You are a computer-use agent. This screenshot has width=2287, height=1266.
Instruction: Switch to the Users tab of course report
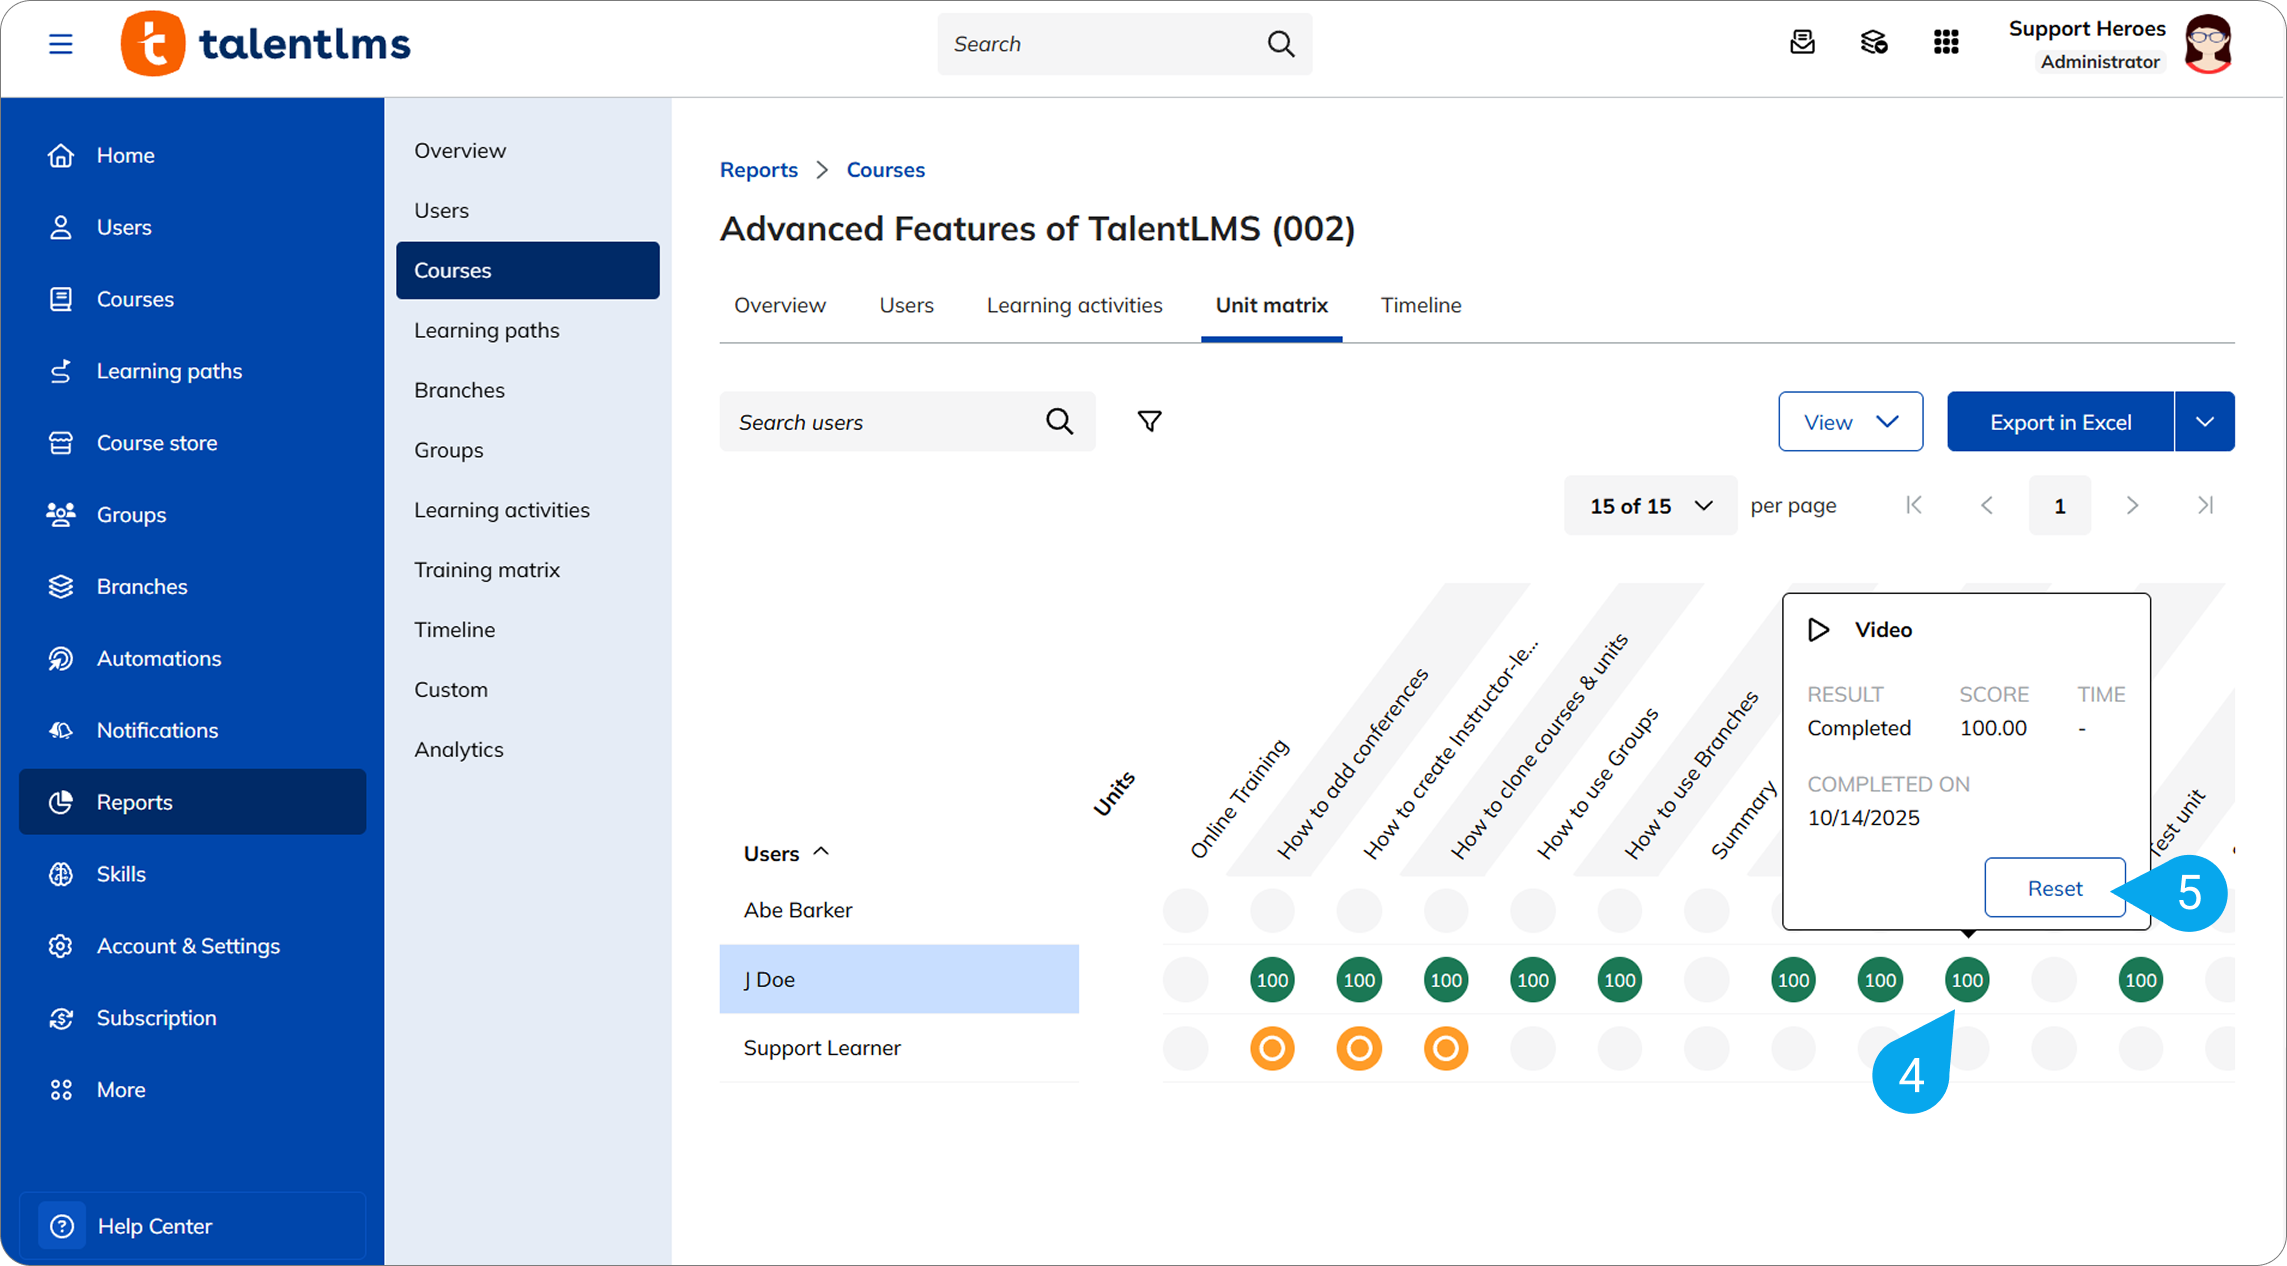point(906,305)
